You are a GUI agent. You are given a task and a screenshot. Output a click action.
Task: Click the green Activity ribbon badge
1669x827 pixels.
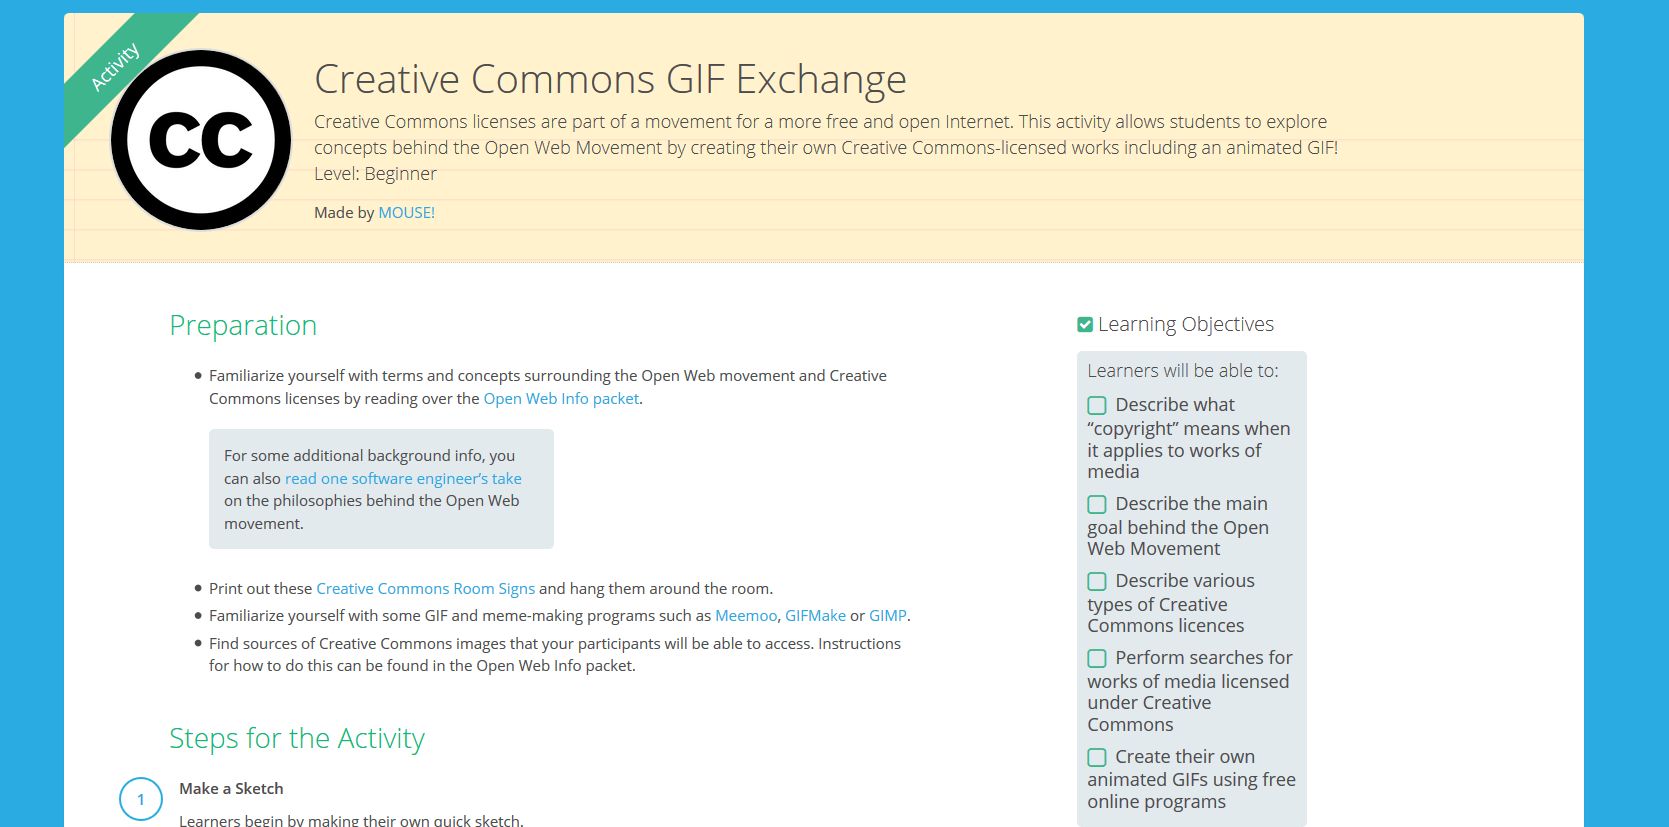coord(116,67)
